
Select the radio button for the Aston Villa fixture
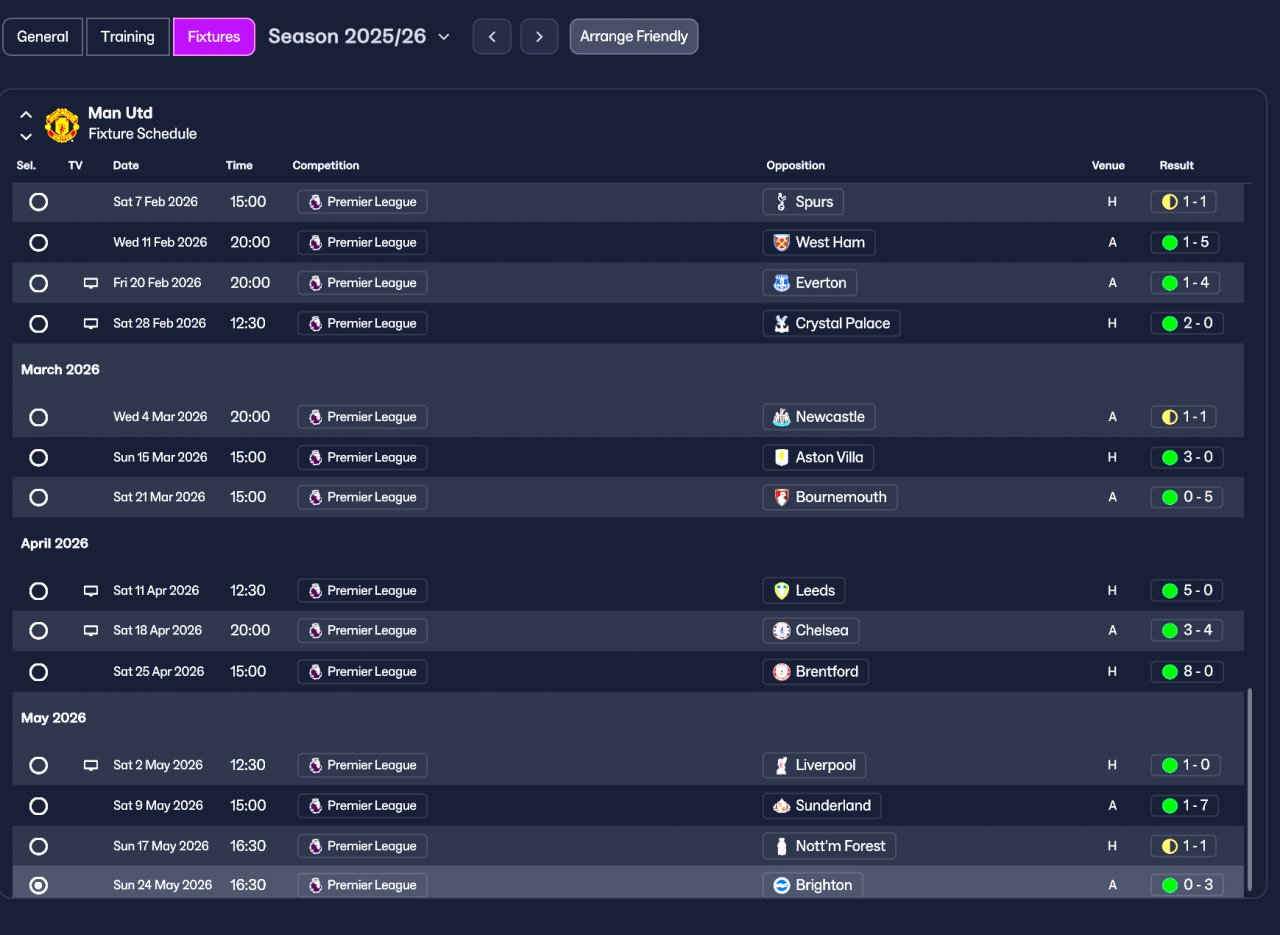point(38,457)
